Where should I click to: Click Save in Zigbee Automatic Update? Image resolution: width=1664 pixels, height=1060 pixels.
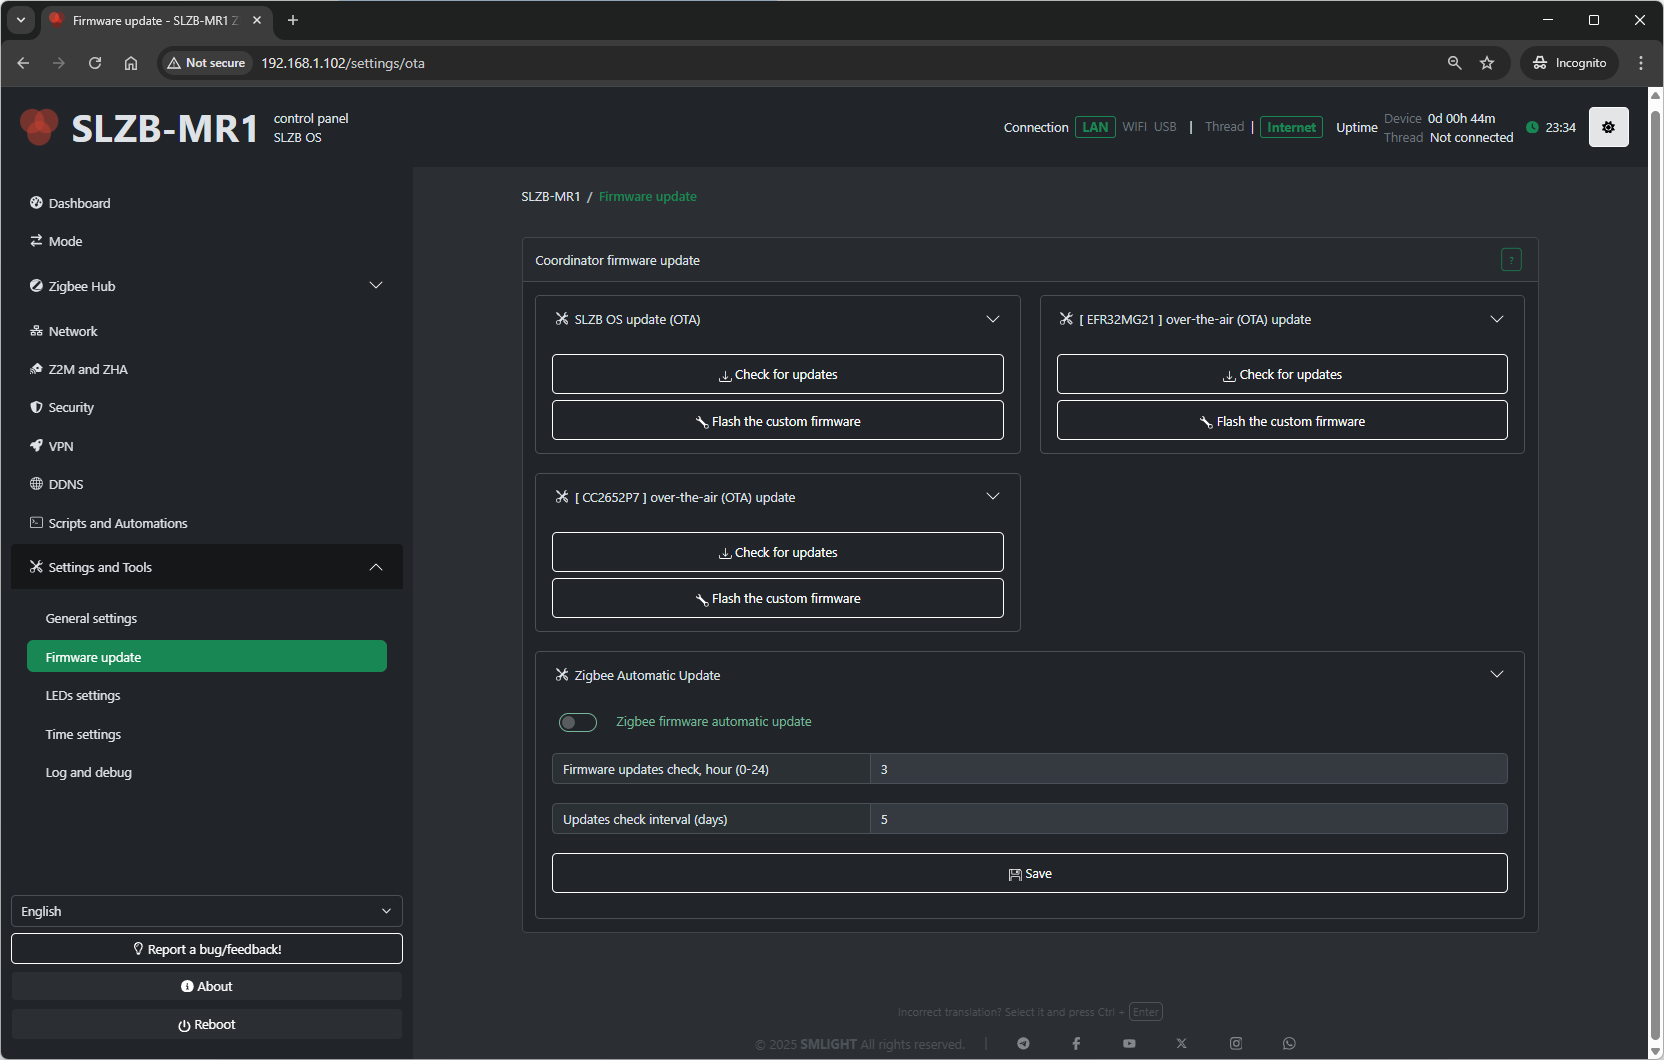tap(1029, 873)
